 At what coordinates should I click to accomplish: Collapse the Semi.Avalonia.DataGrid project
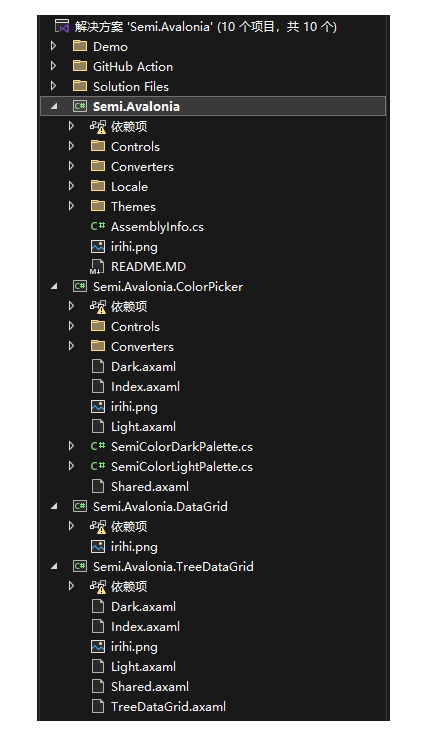54,507
